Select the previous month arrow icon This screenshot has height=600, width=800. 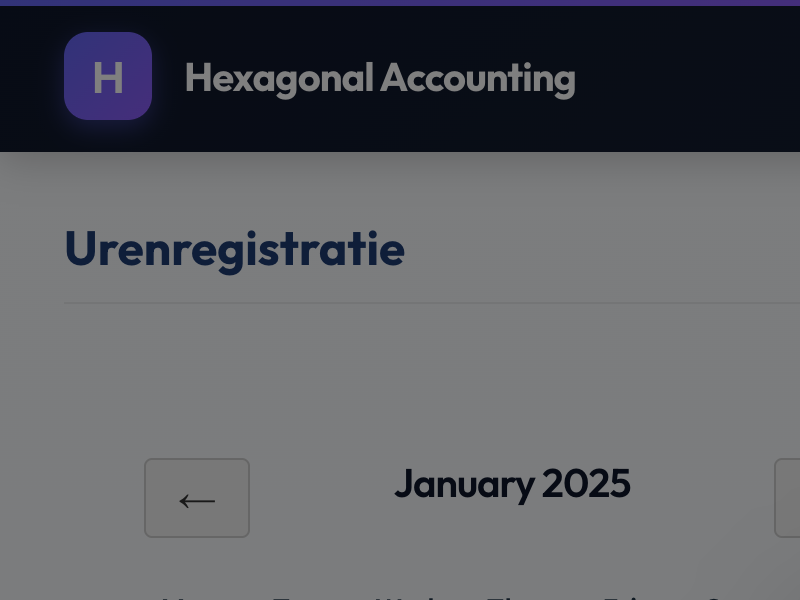196,498
